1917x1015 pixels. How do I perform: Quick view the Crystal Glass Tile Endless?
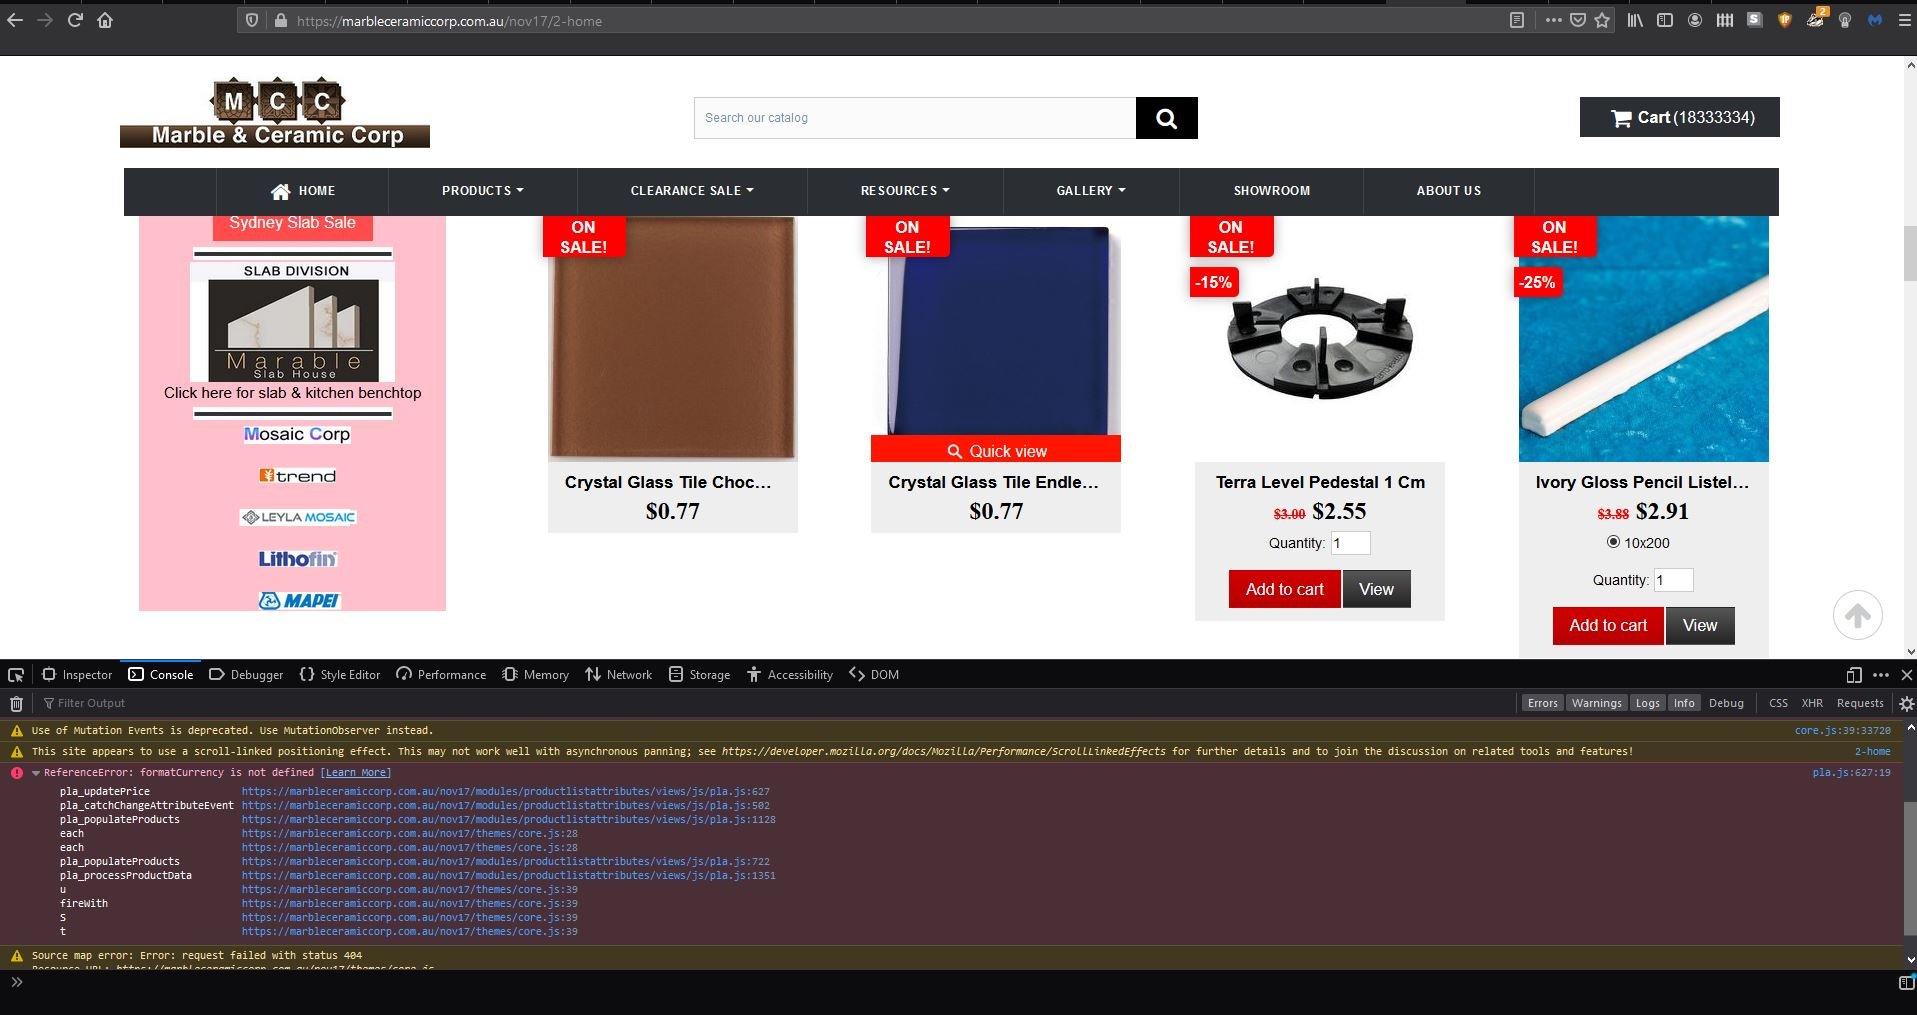996,451
